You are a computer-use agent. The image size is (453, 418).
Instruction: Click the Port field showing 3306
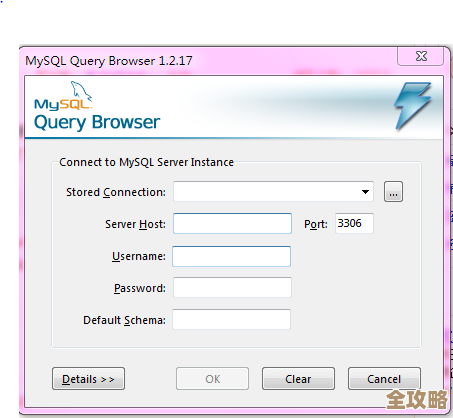pos(354,223)
